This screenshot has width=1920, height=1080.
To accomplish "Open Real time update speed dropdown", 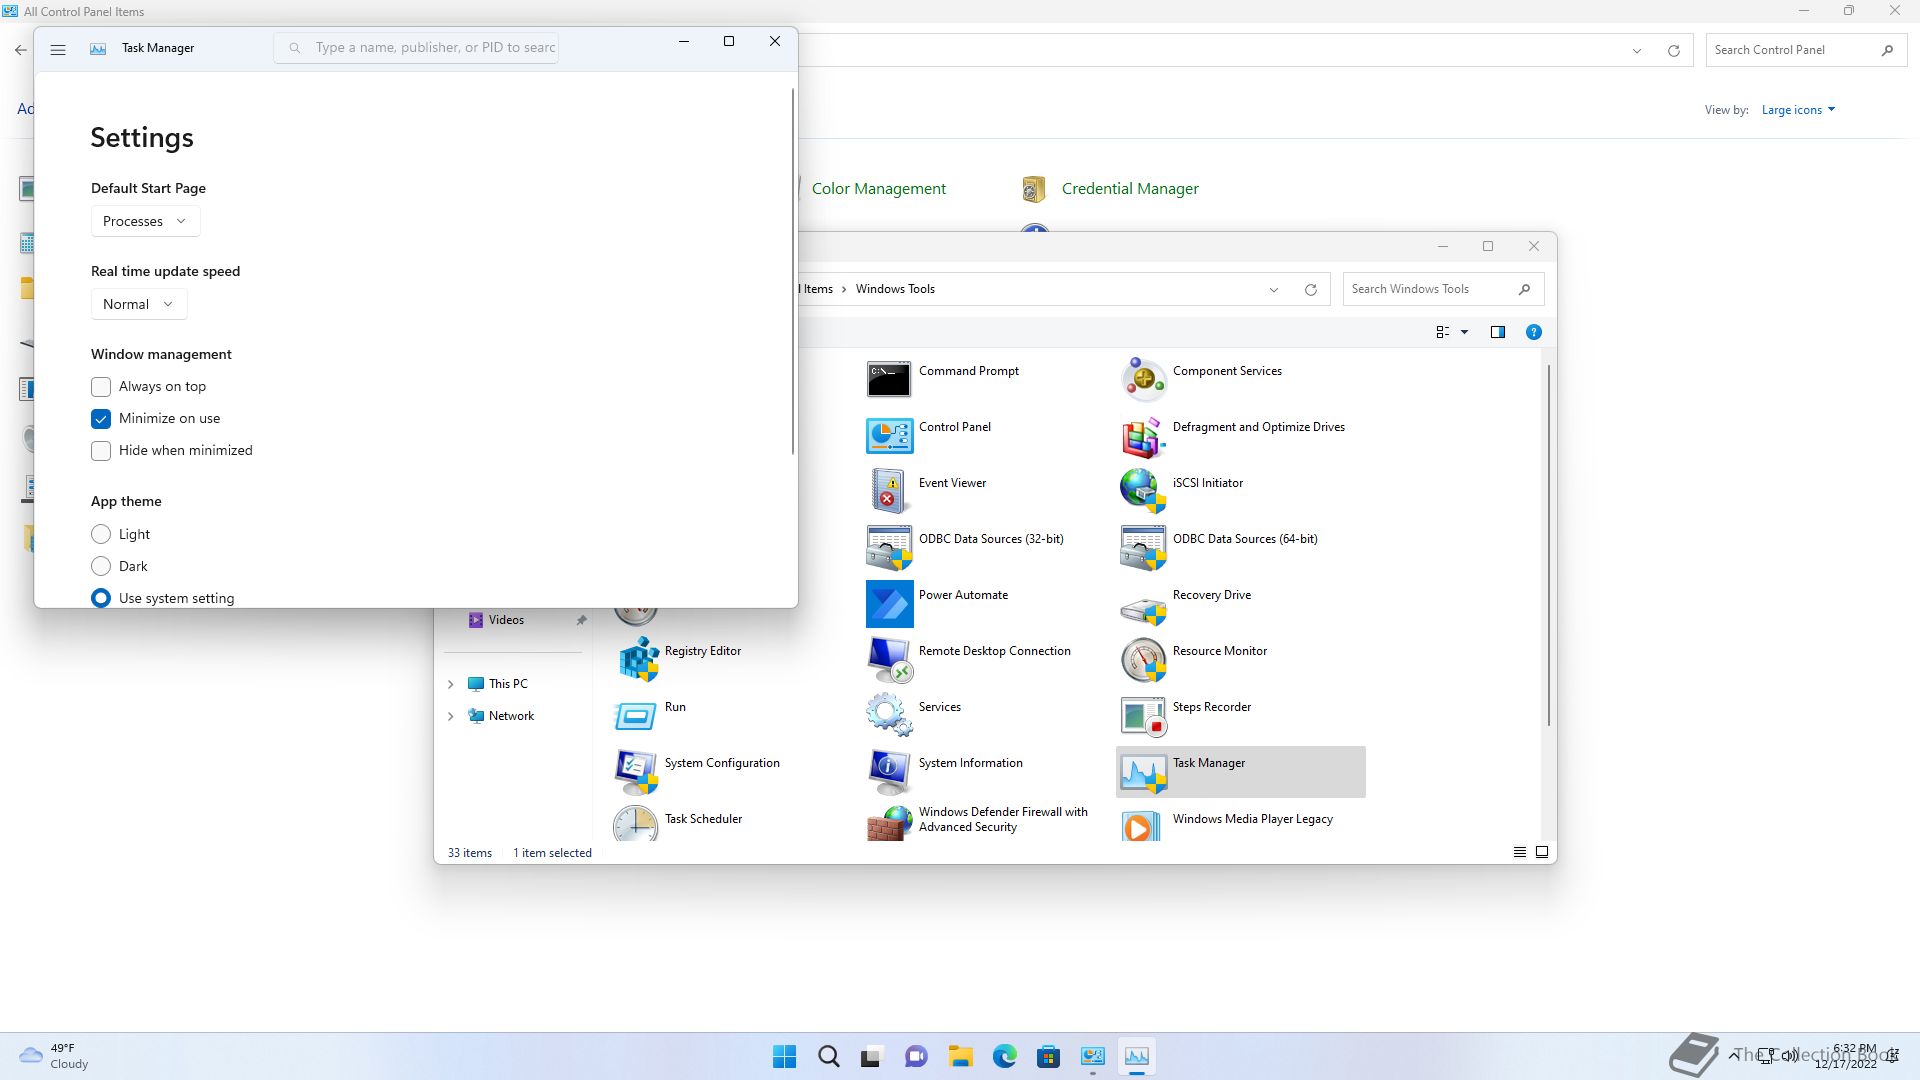I will pyautogui.click(x=139, y=304).
